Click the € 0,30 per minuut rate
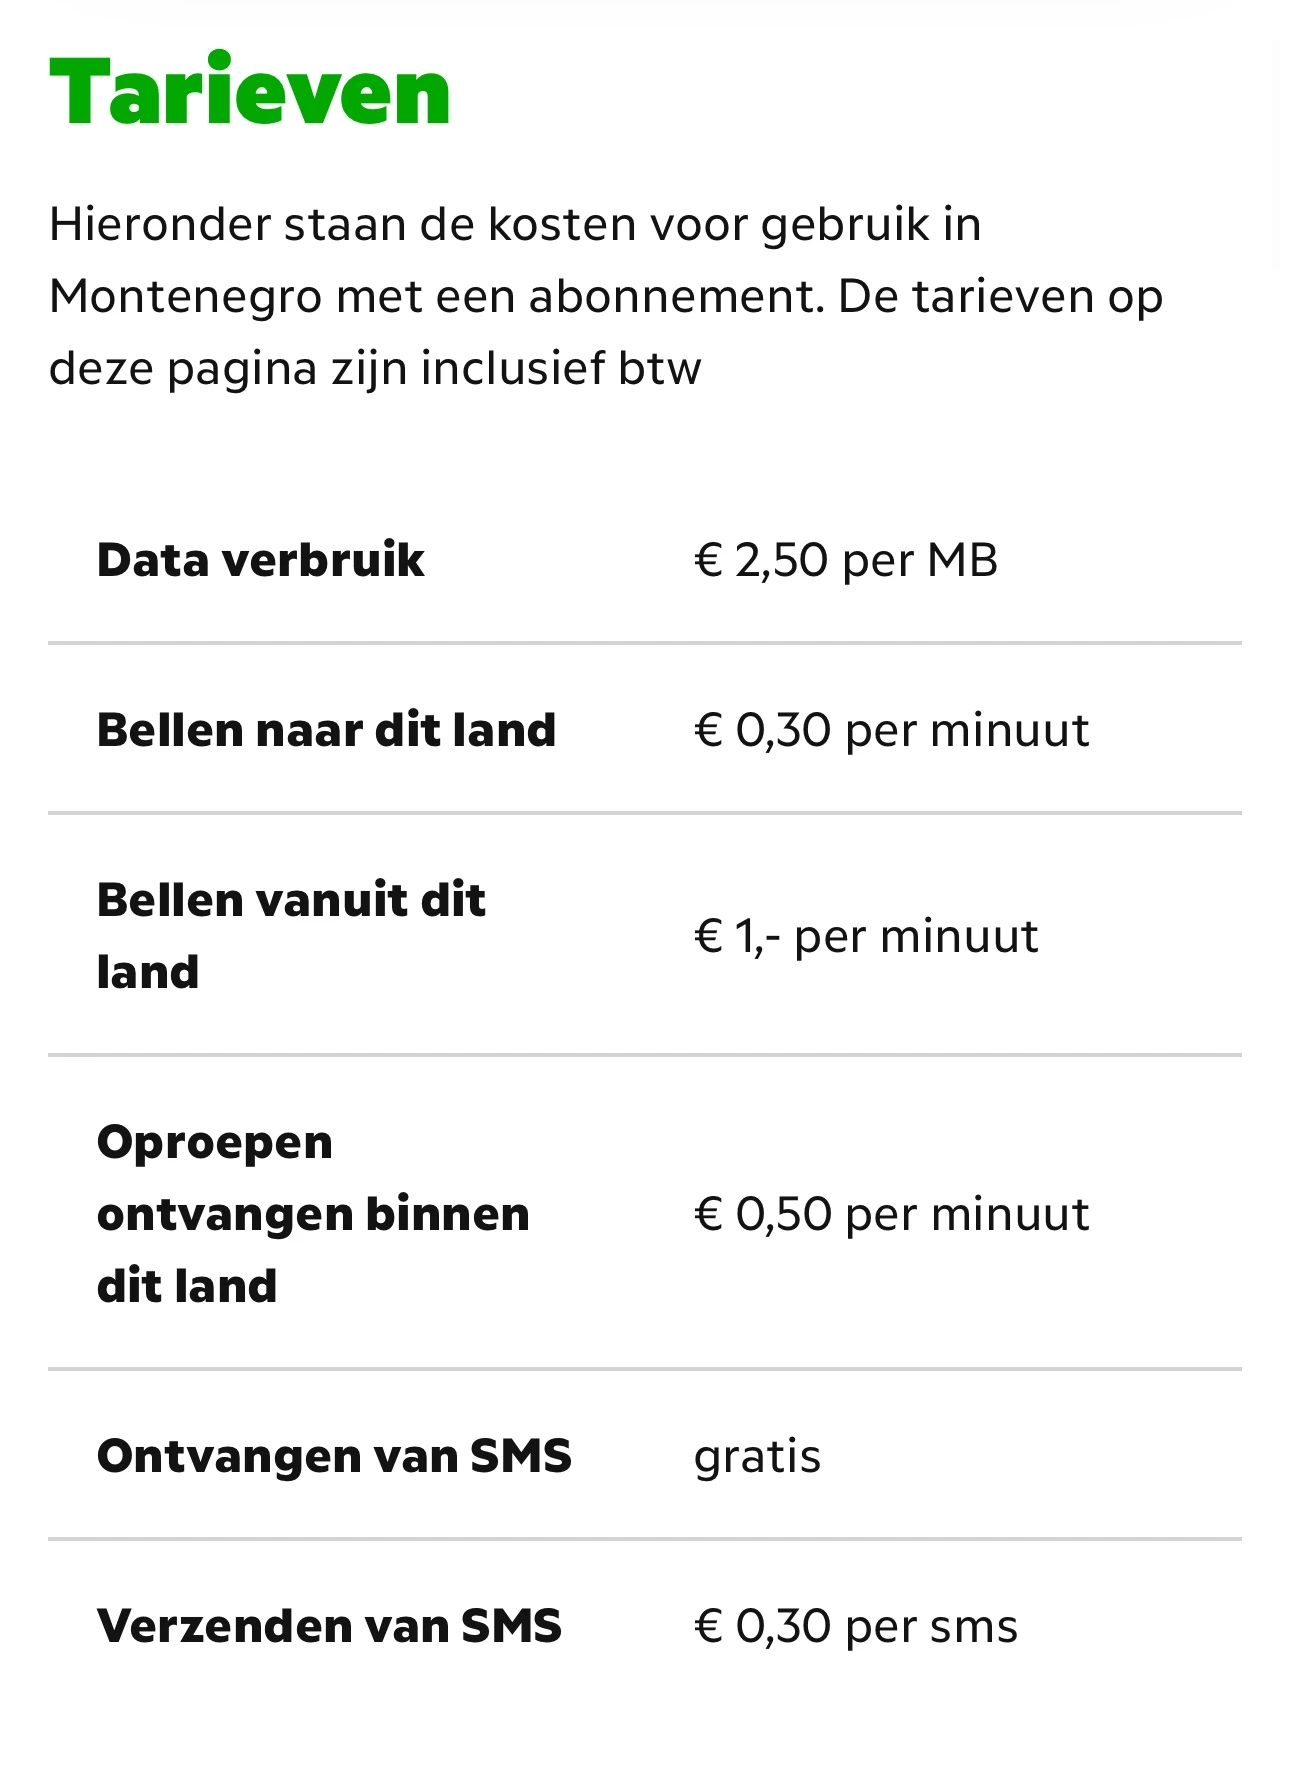Image resolution: width=1290 pixels, height=1776 pixels. tap(891, 730)
